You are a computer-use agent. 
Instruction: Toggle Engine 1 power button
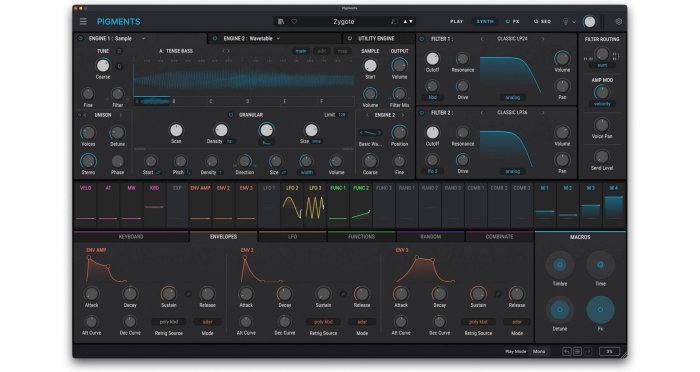80,38
